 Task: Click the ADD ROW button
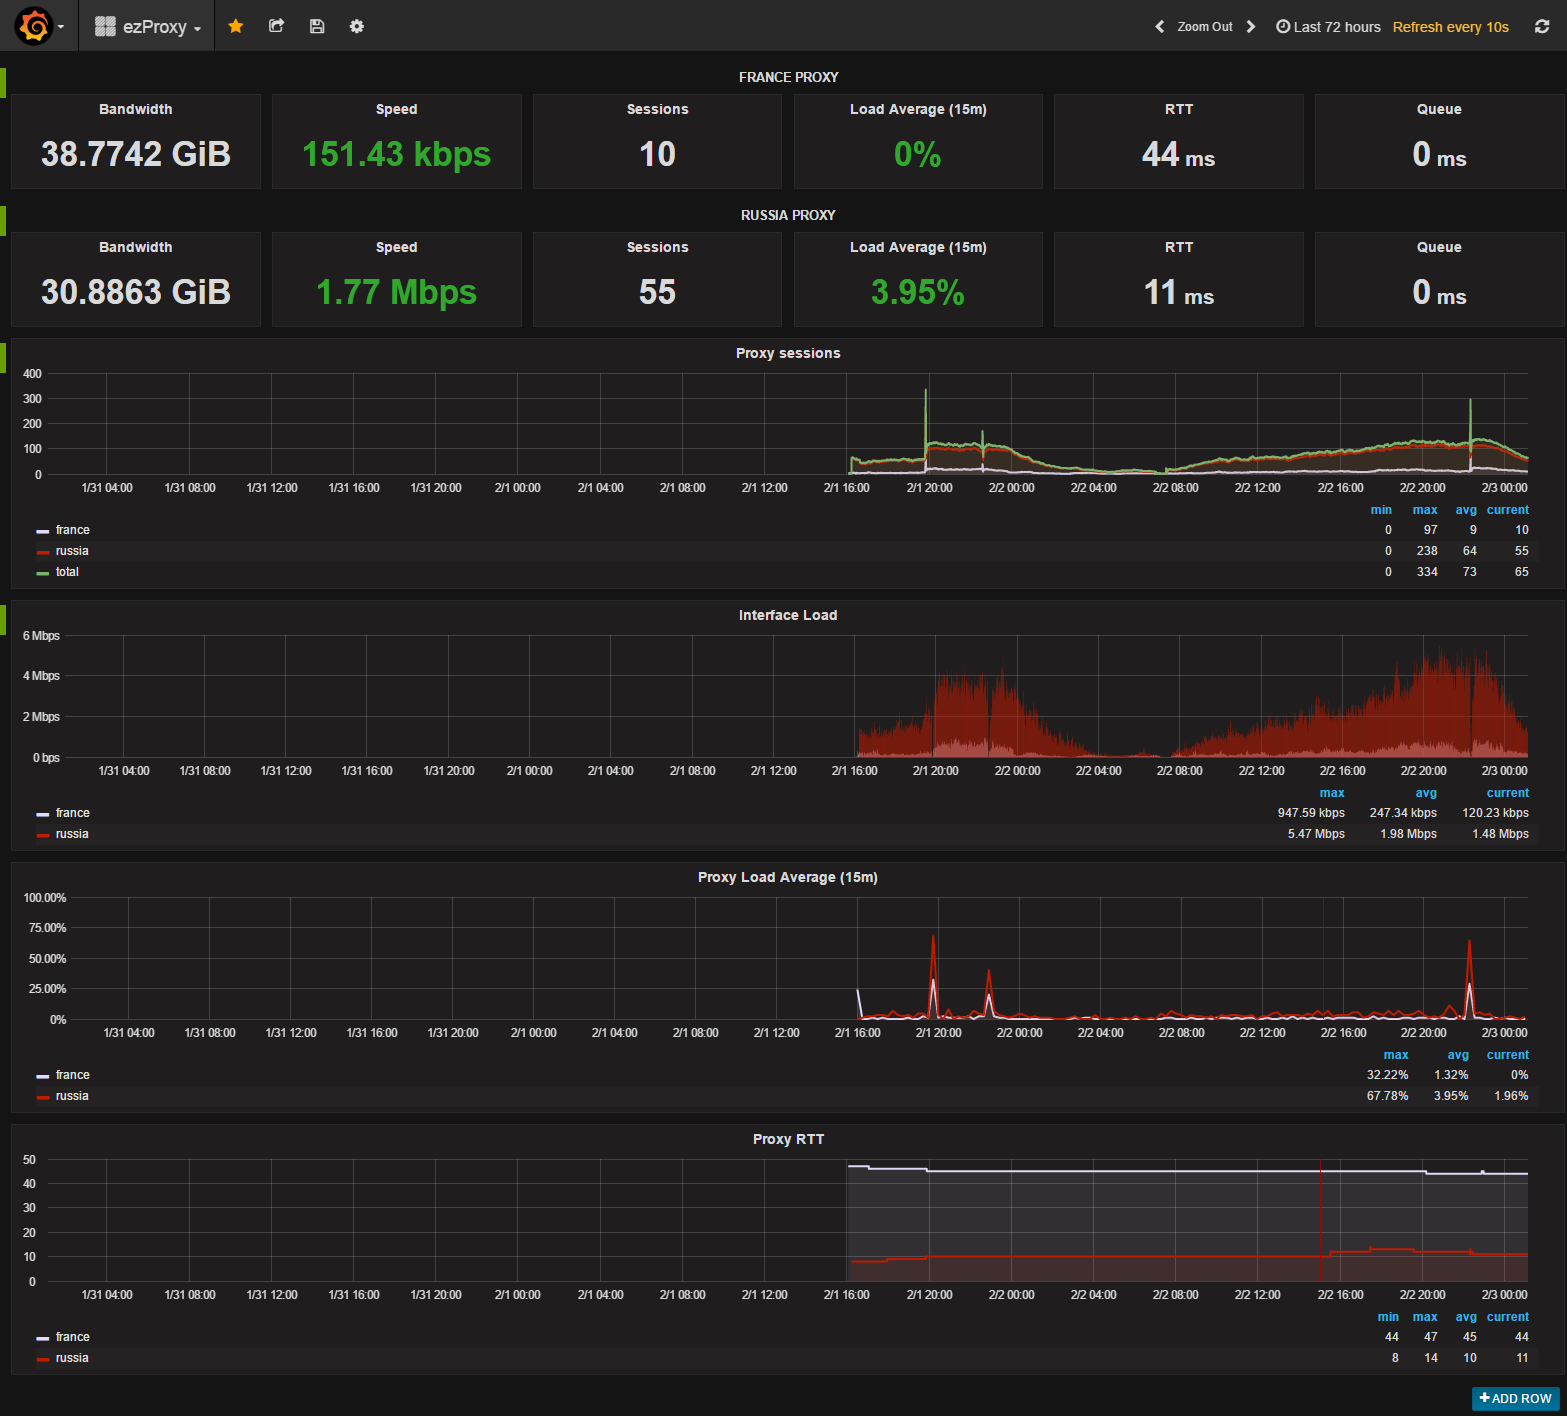(1515, 1398)
